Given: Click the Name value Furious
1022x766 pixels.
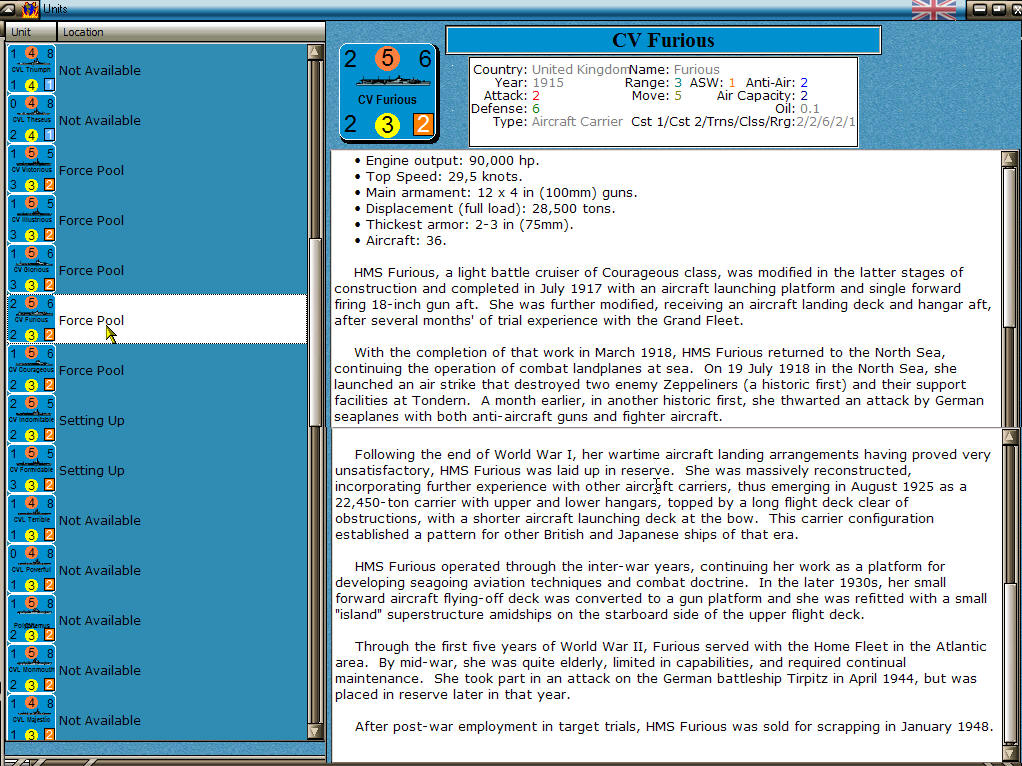Looking at the screenshot, I should pyautogui.click(x=696, y=69).
